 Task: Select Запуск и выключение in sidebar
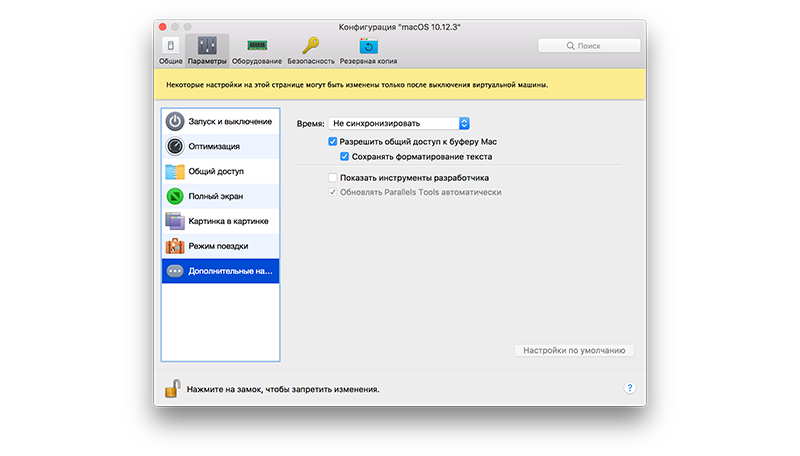(x=220, y=121)
